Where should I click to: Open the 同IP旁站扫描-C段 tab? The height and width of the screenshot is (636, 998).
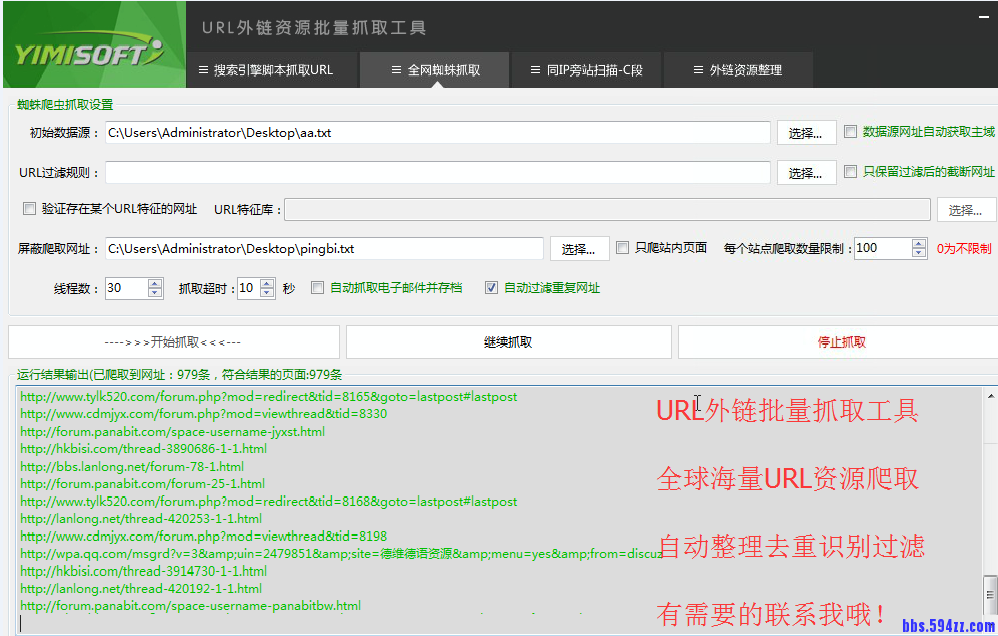point(586,70)
